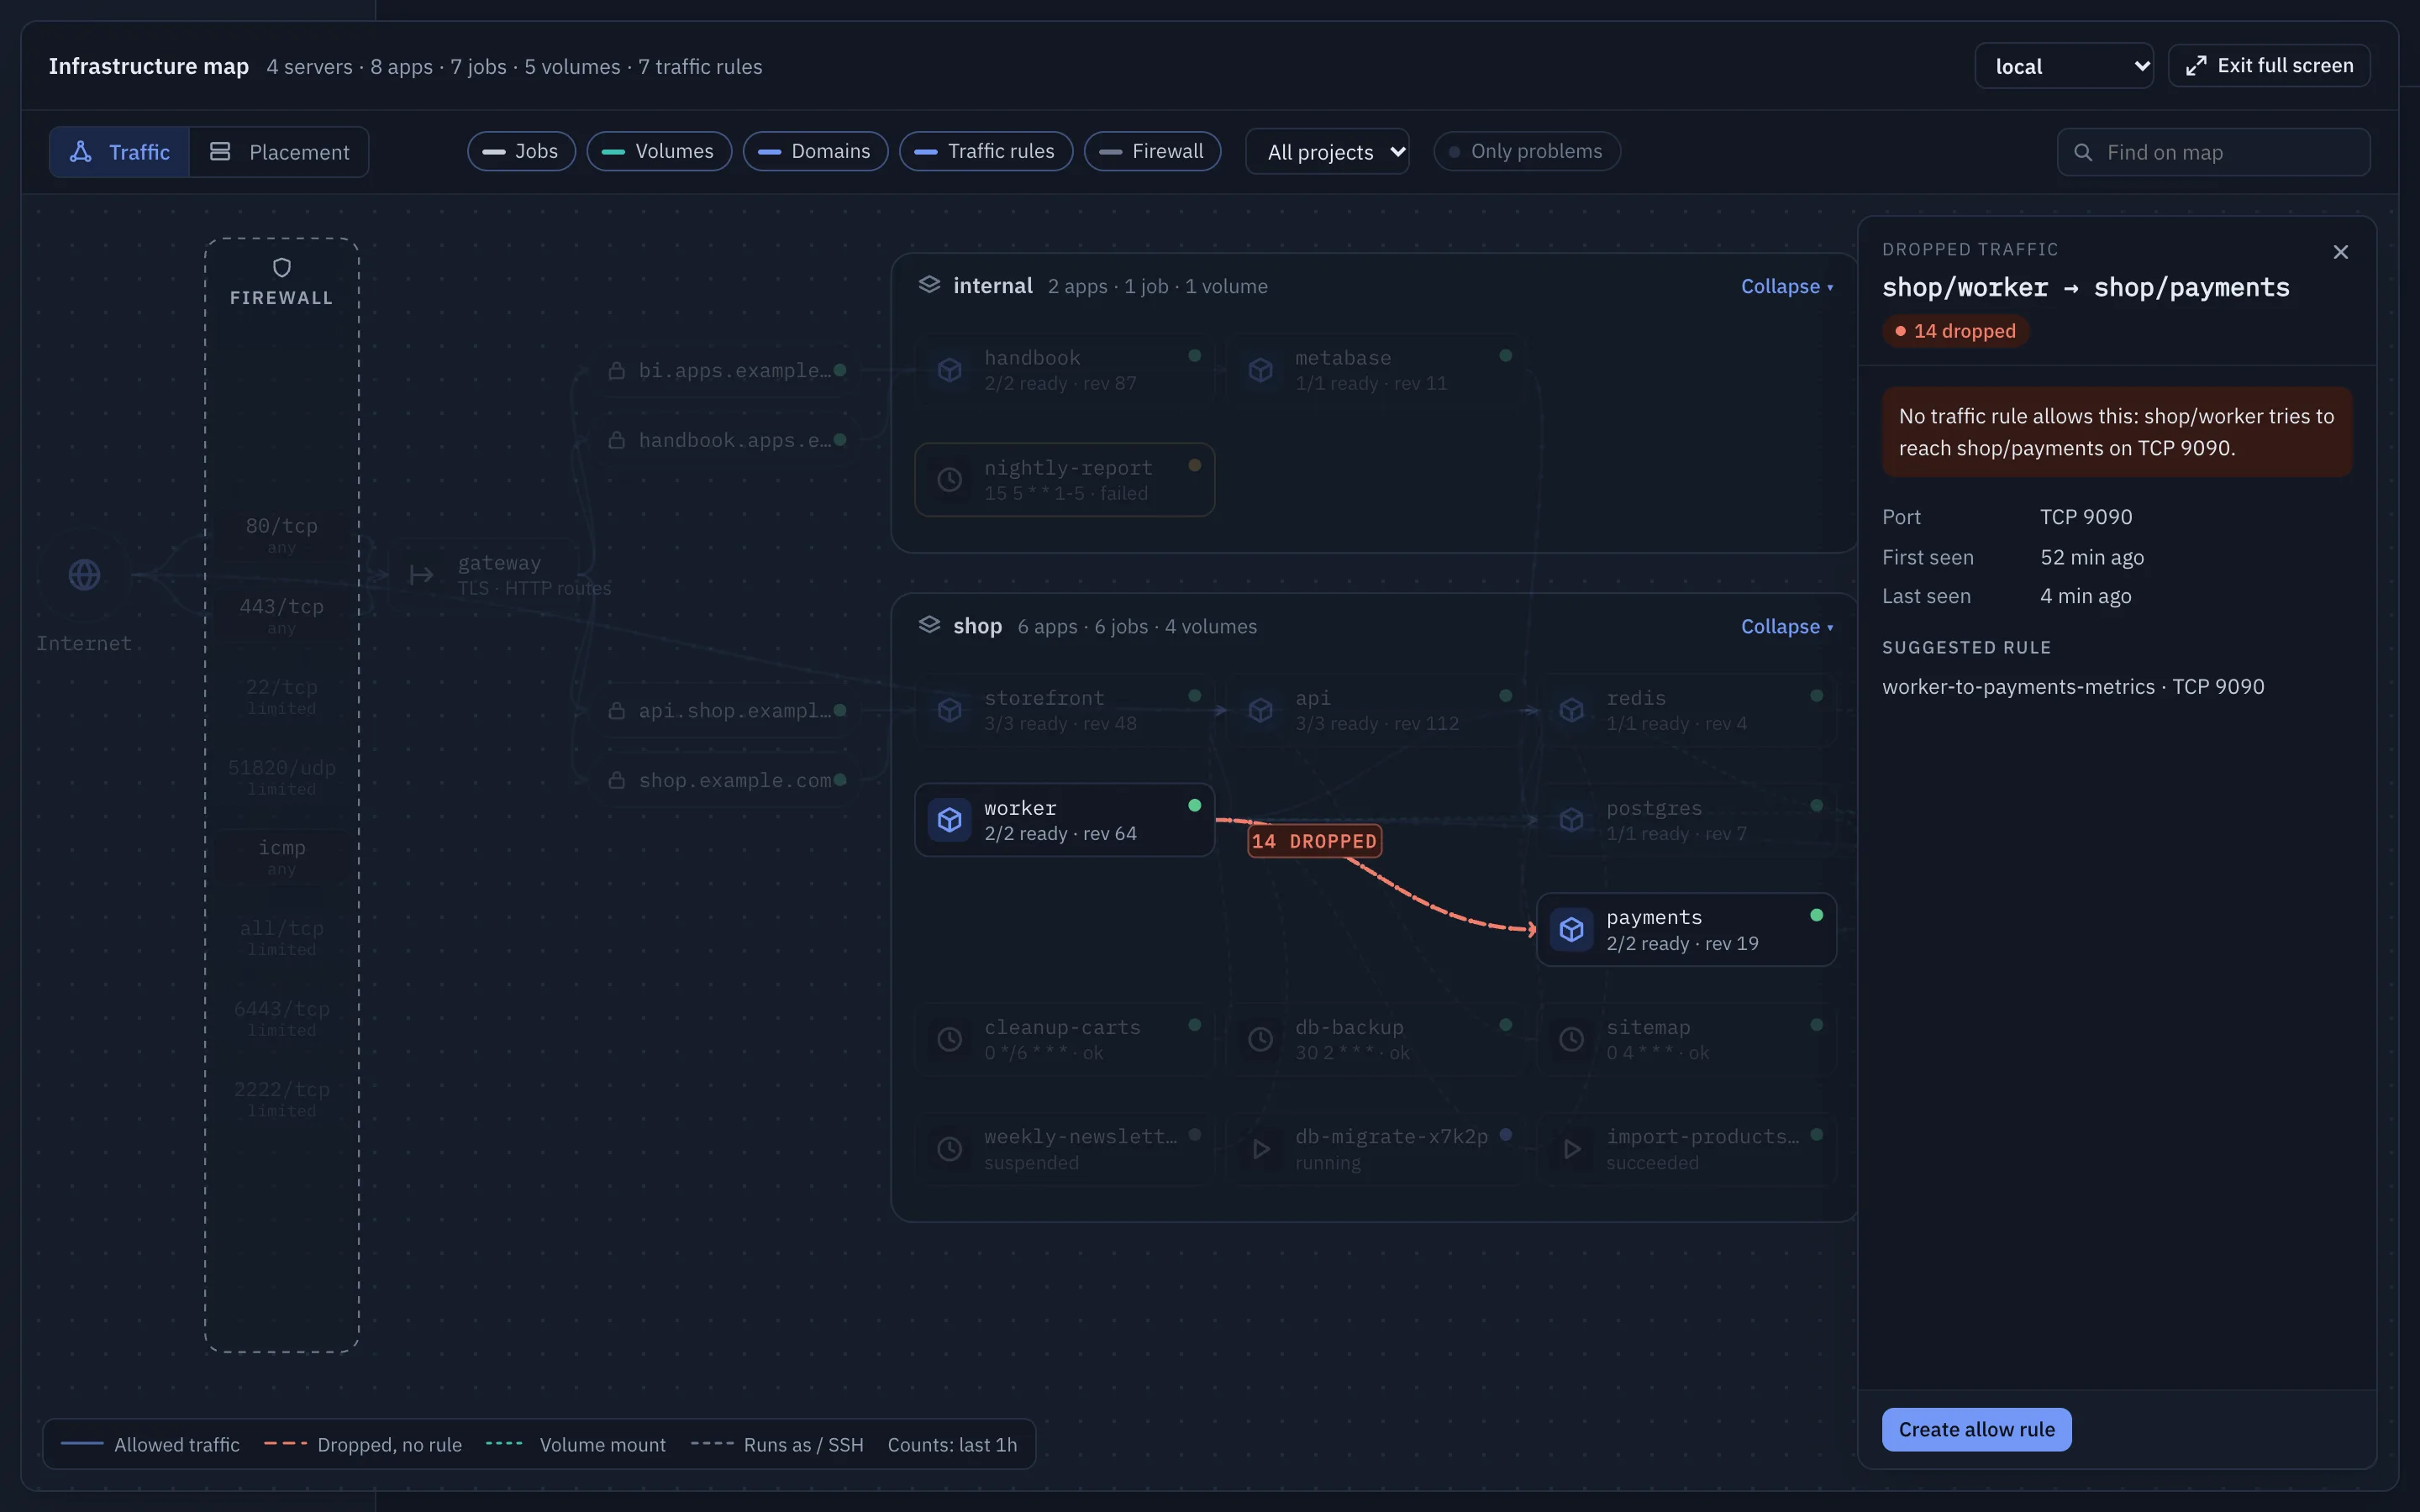The image size is (2420, 1512).
Task: Select the 6443/tcp firewall rule
Action: click(x=282, y=1019)
